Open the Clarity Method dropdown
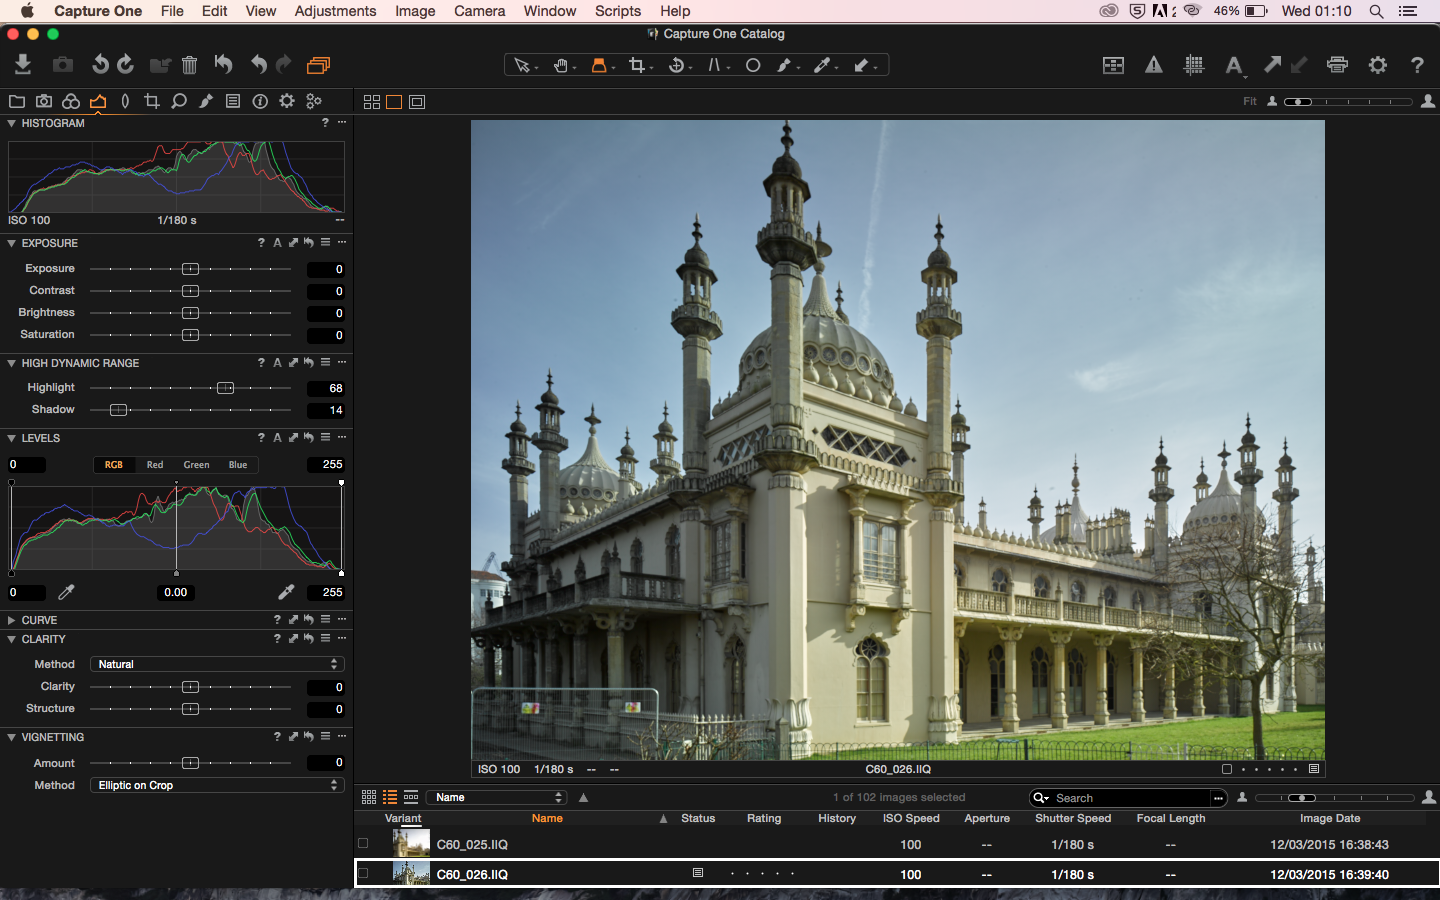This screenshot has height=900, width=1440. (217, 664)
